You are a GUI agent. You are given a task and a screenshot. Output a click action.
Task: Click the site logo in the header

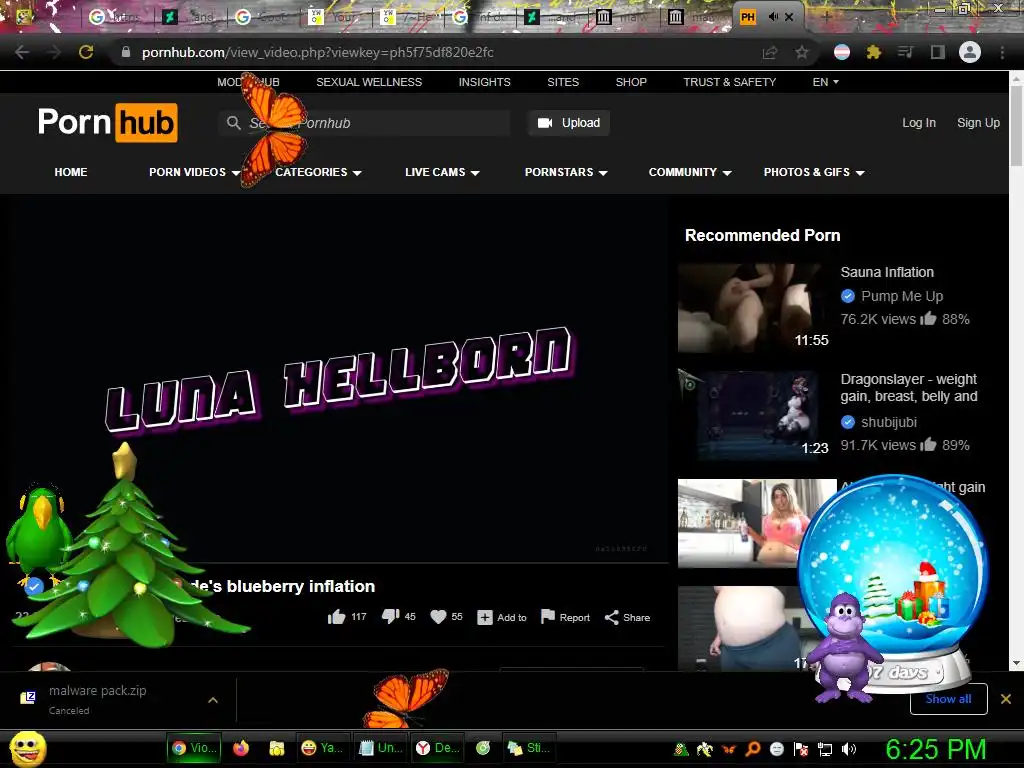click(x=108, y=122)
